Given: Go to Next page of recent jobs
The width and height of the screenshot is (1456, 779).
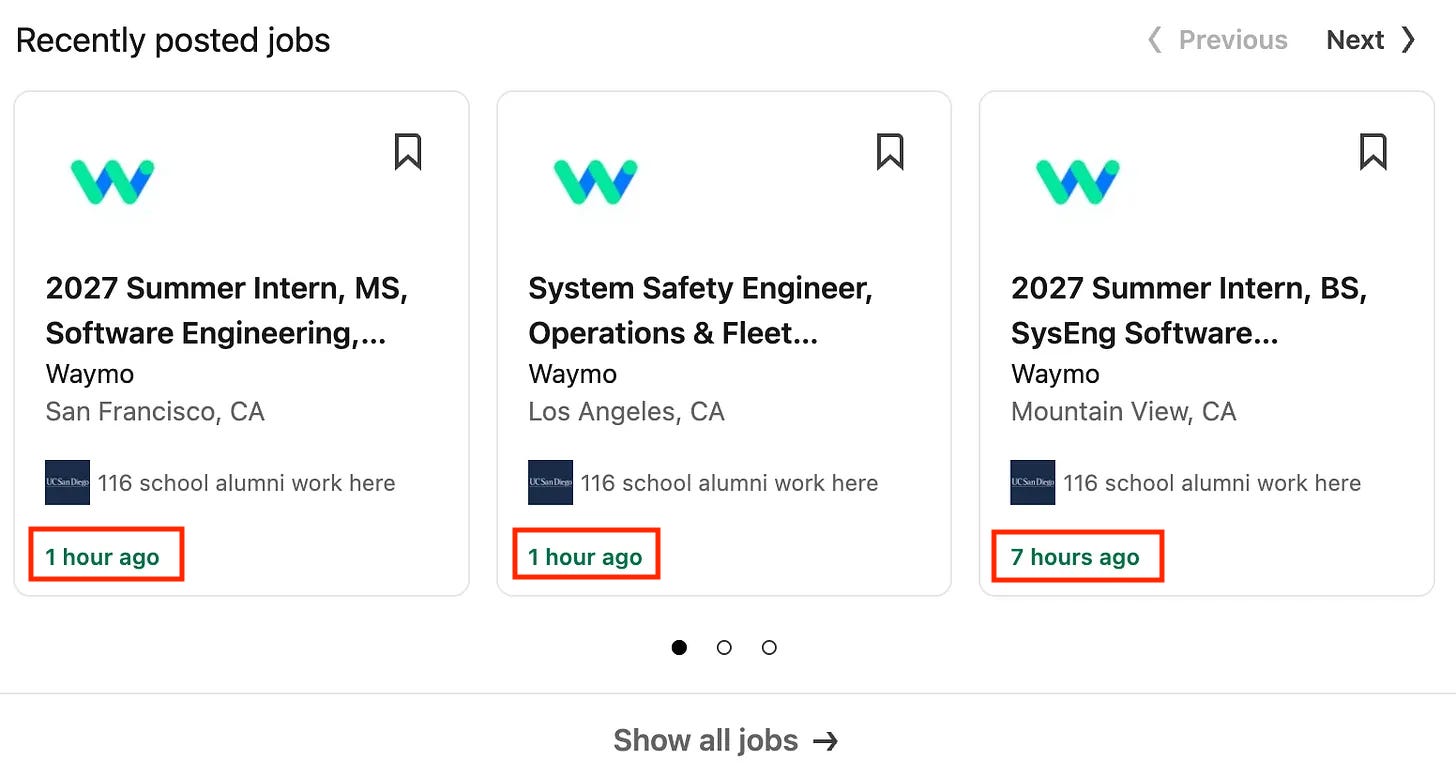Looking at the screenshot, I should pyautogui.click(x=1371, y=40).
